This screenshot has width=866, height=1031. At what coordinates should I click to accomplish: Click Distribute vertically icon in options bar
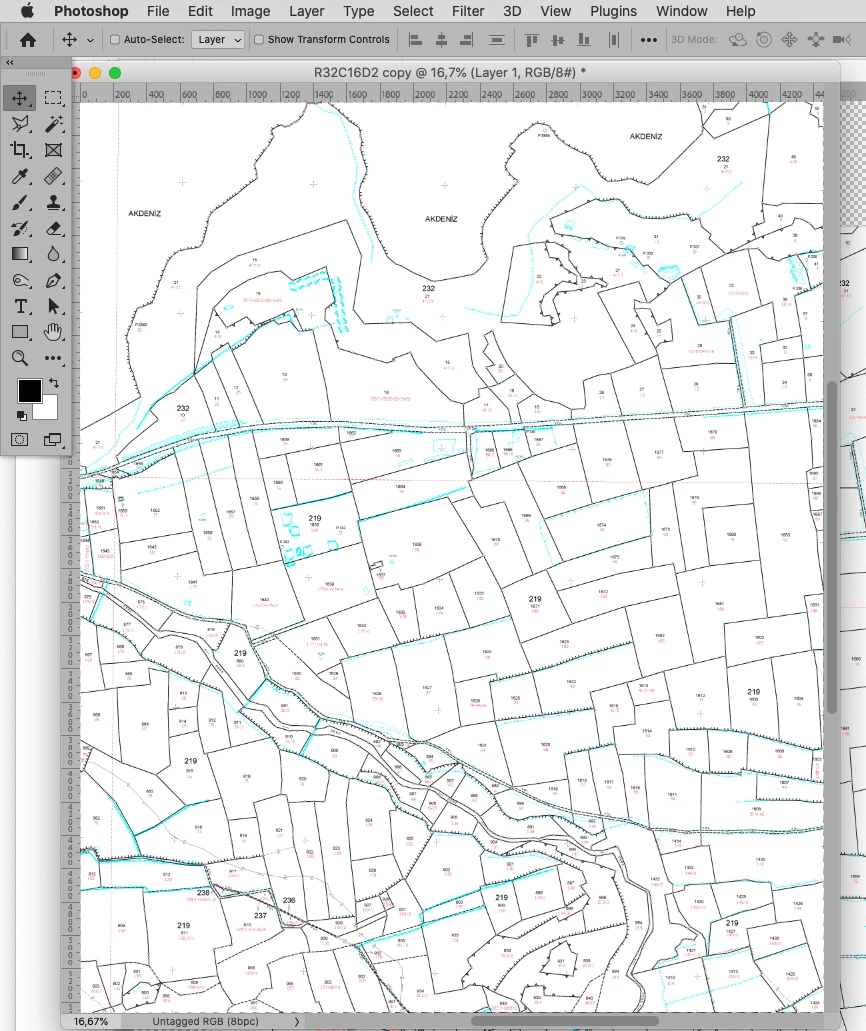496,40
